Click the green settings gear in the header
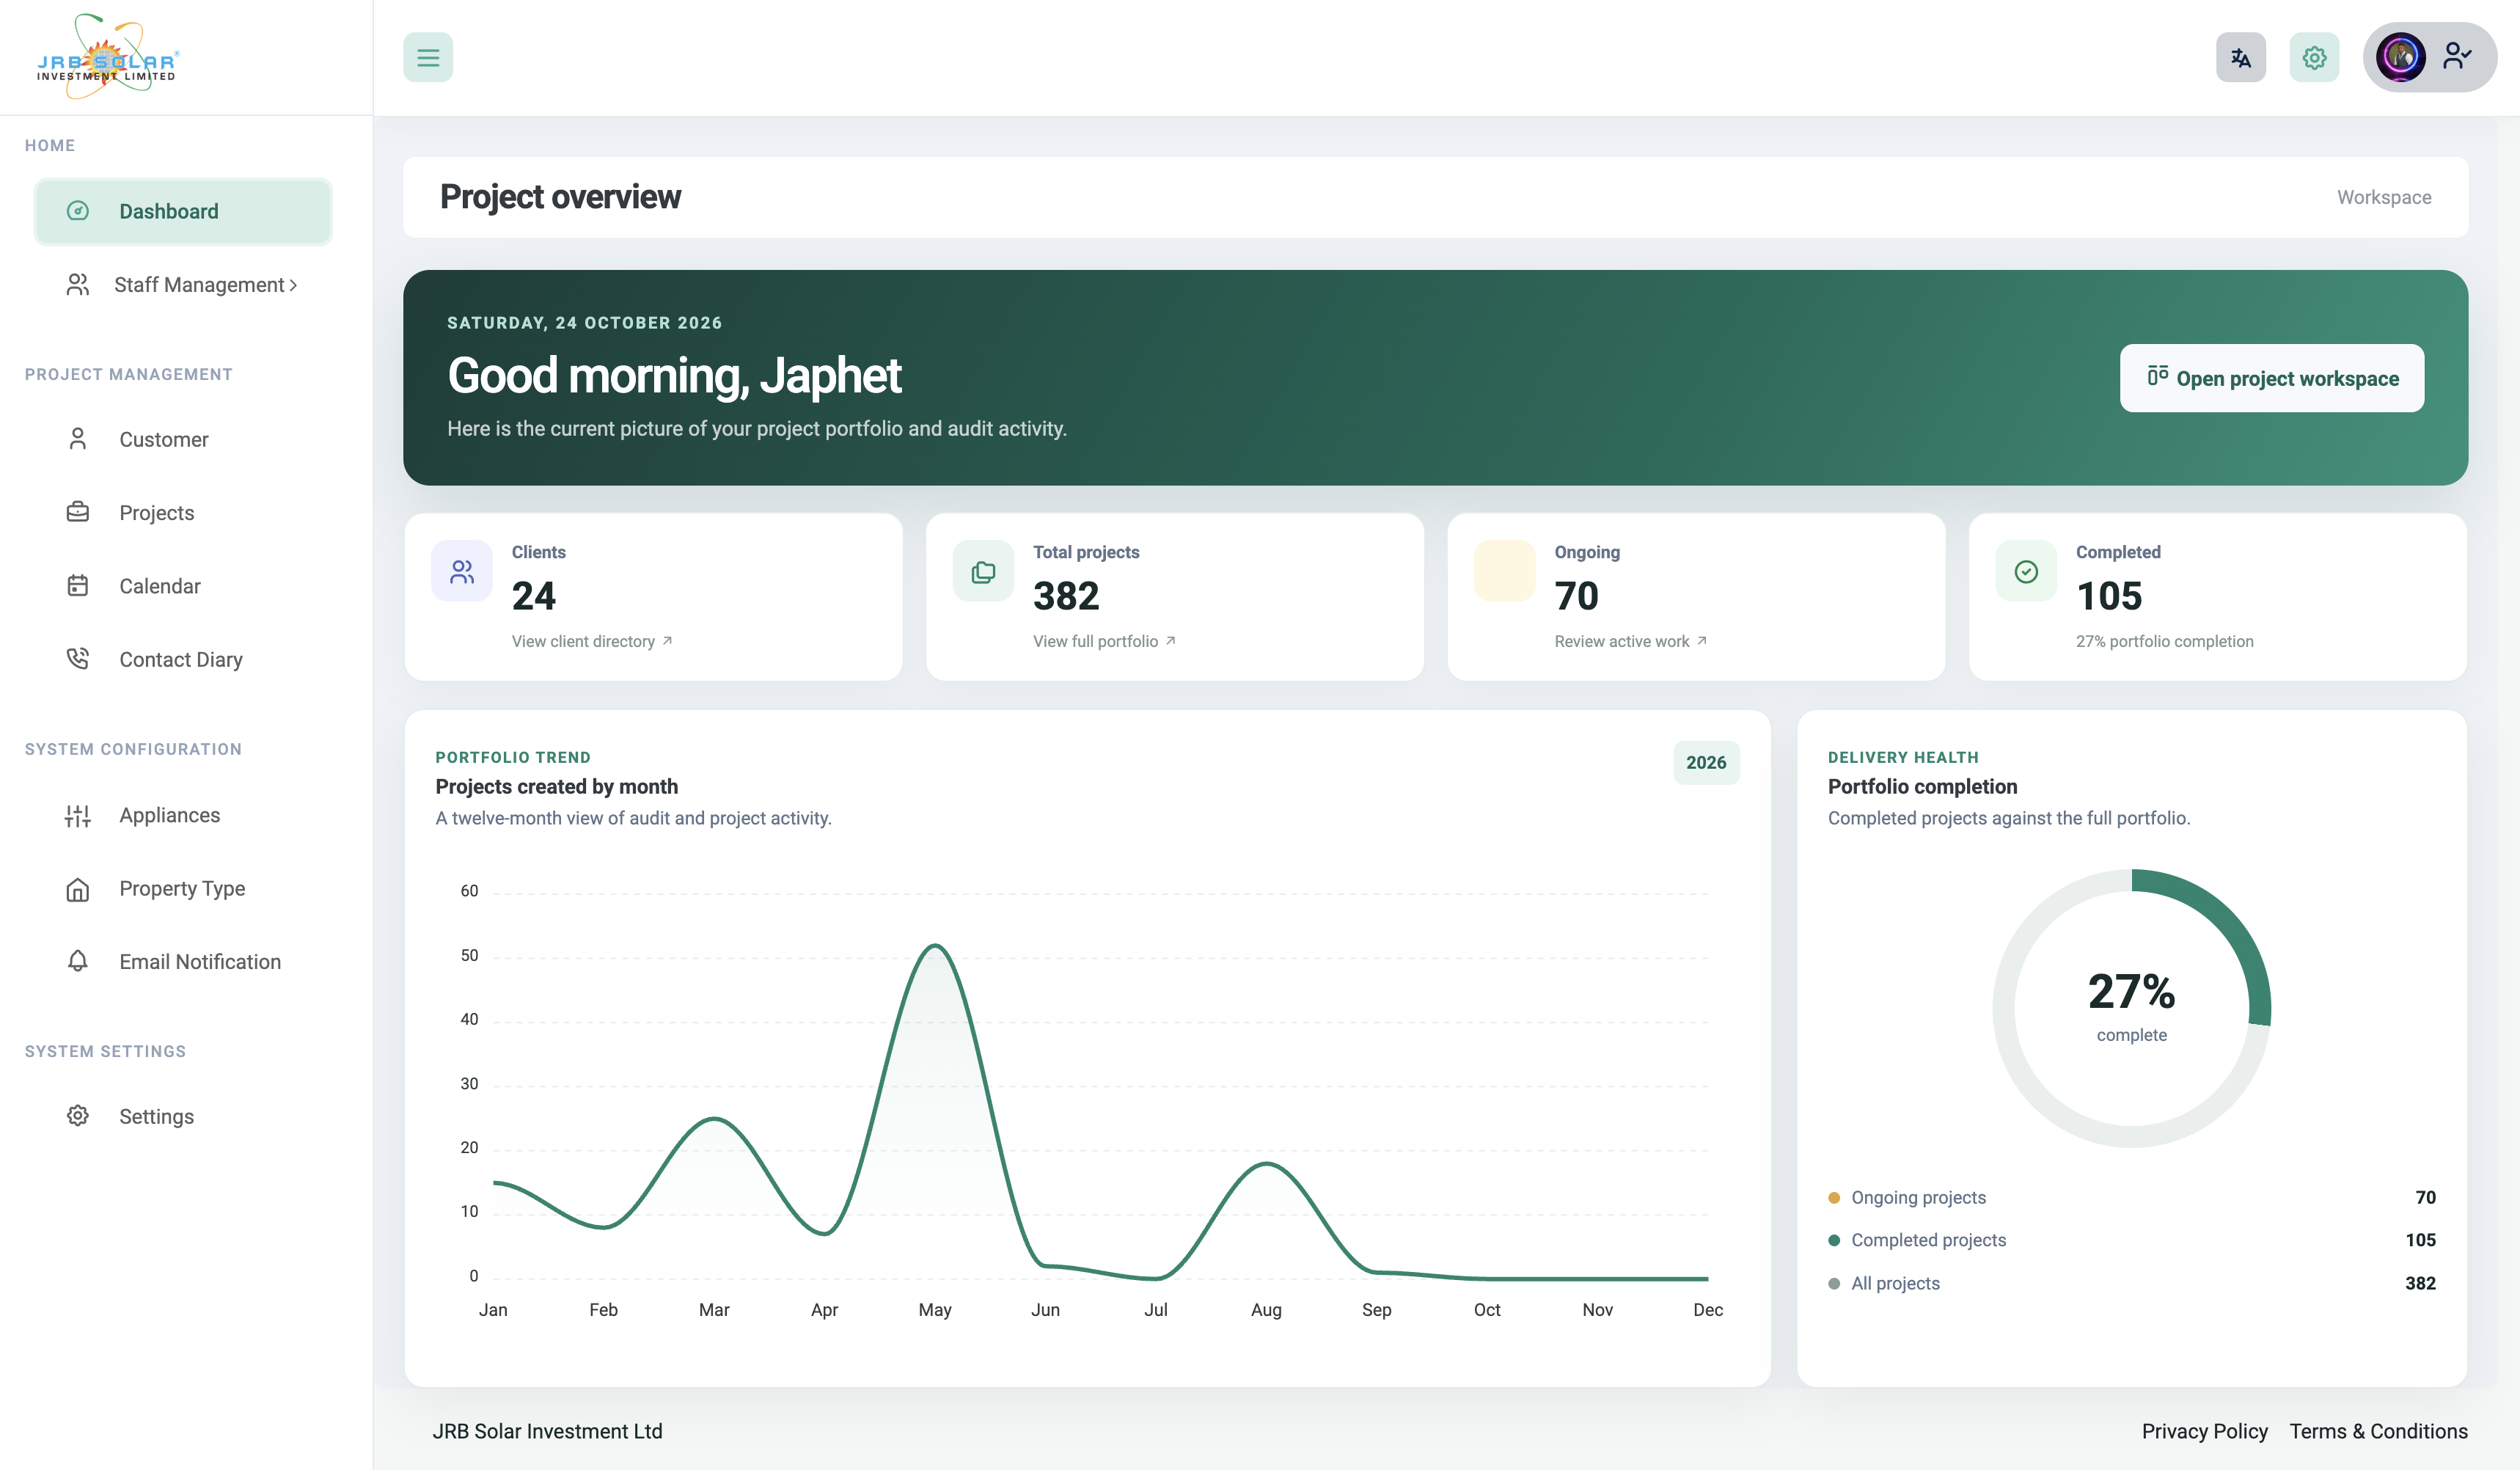The width and height of the screenshot is (2520, 1470). (x=2314, y=57)
